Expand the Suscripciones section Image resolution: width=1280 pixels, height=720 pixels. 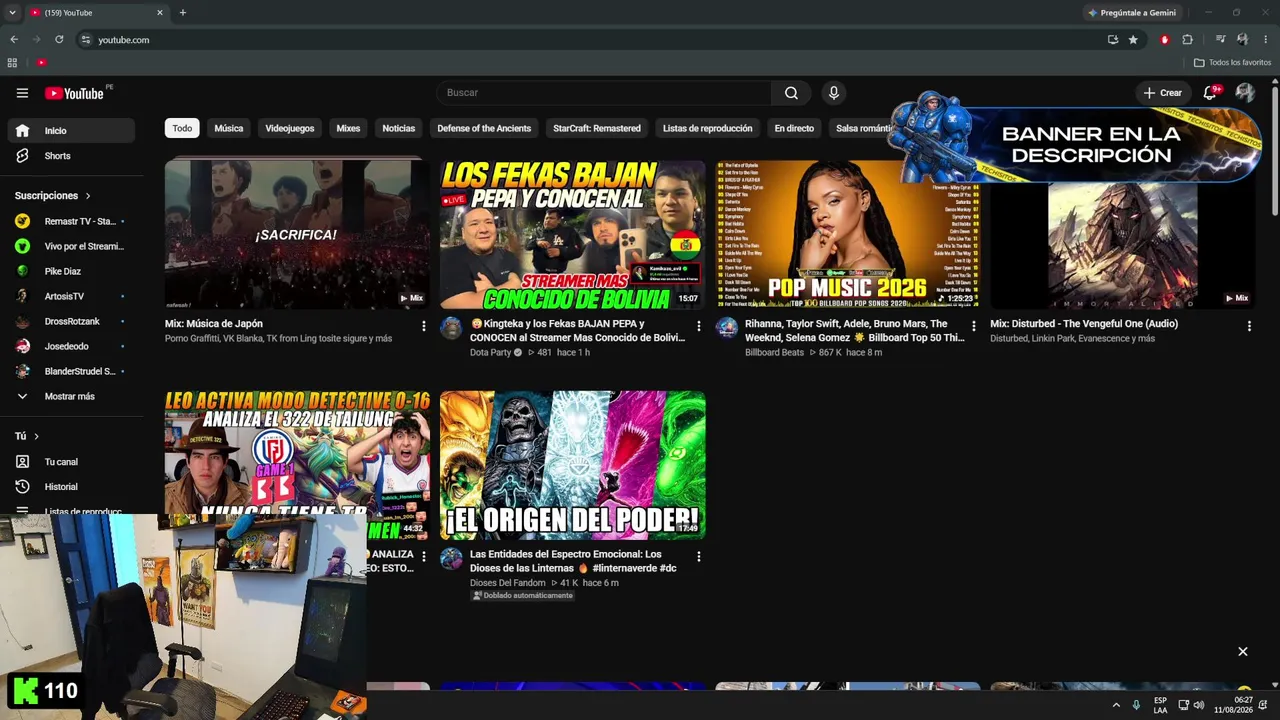pos(53,196)
